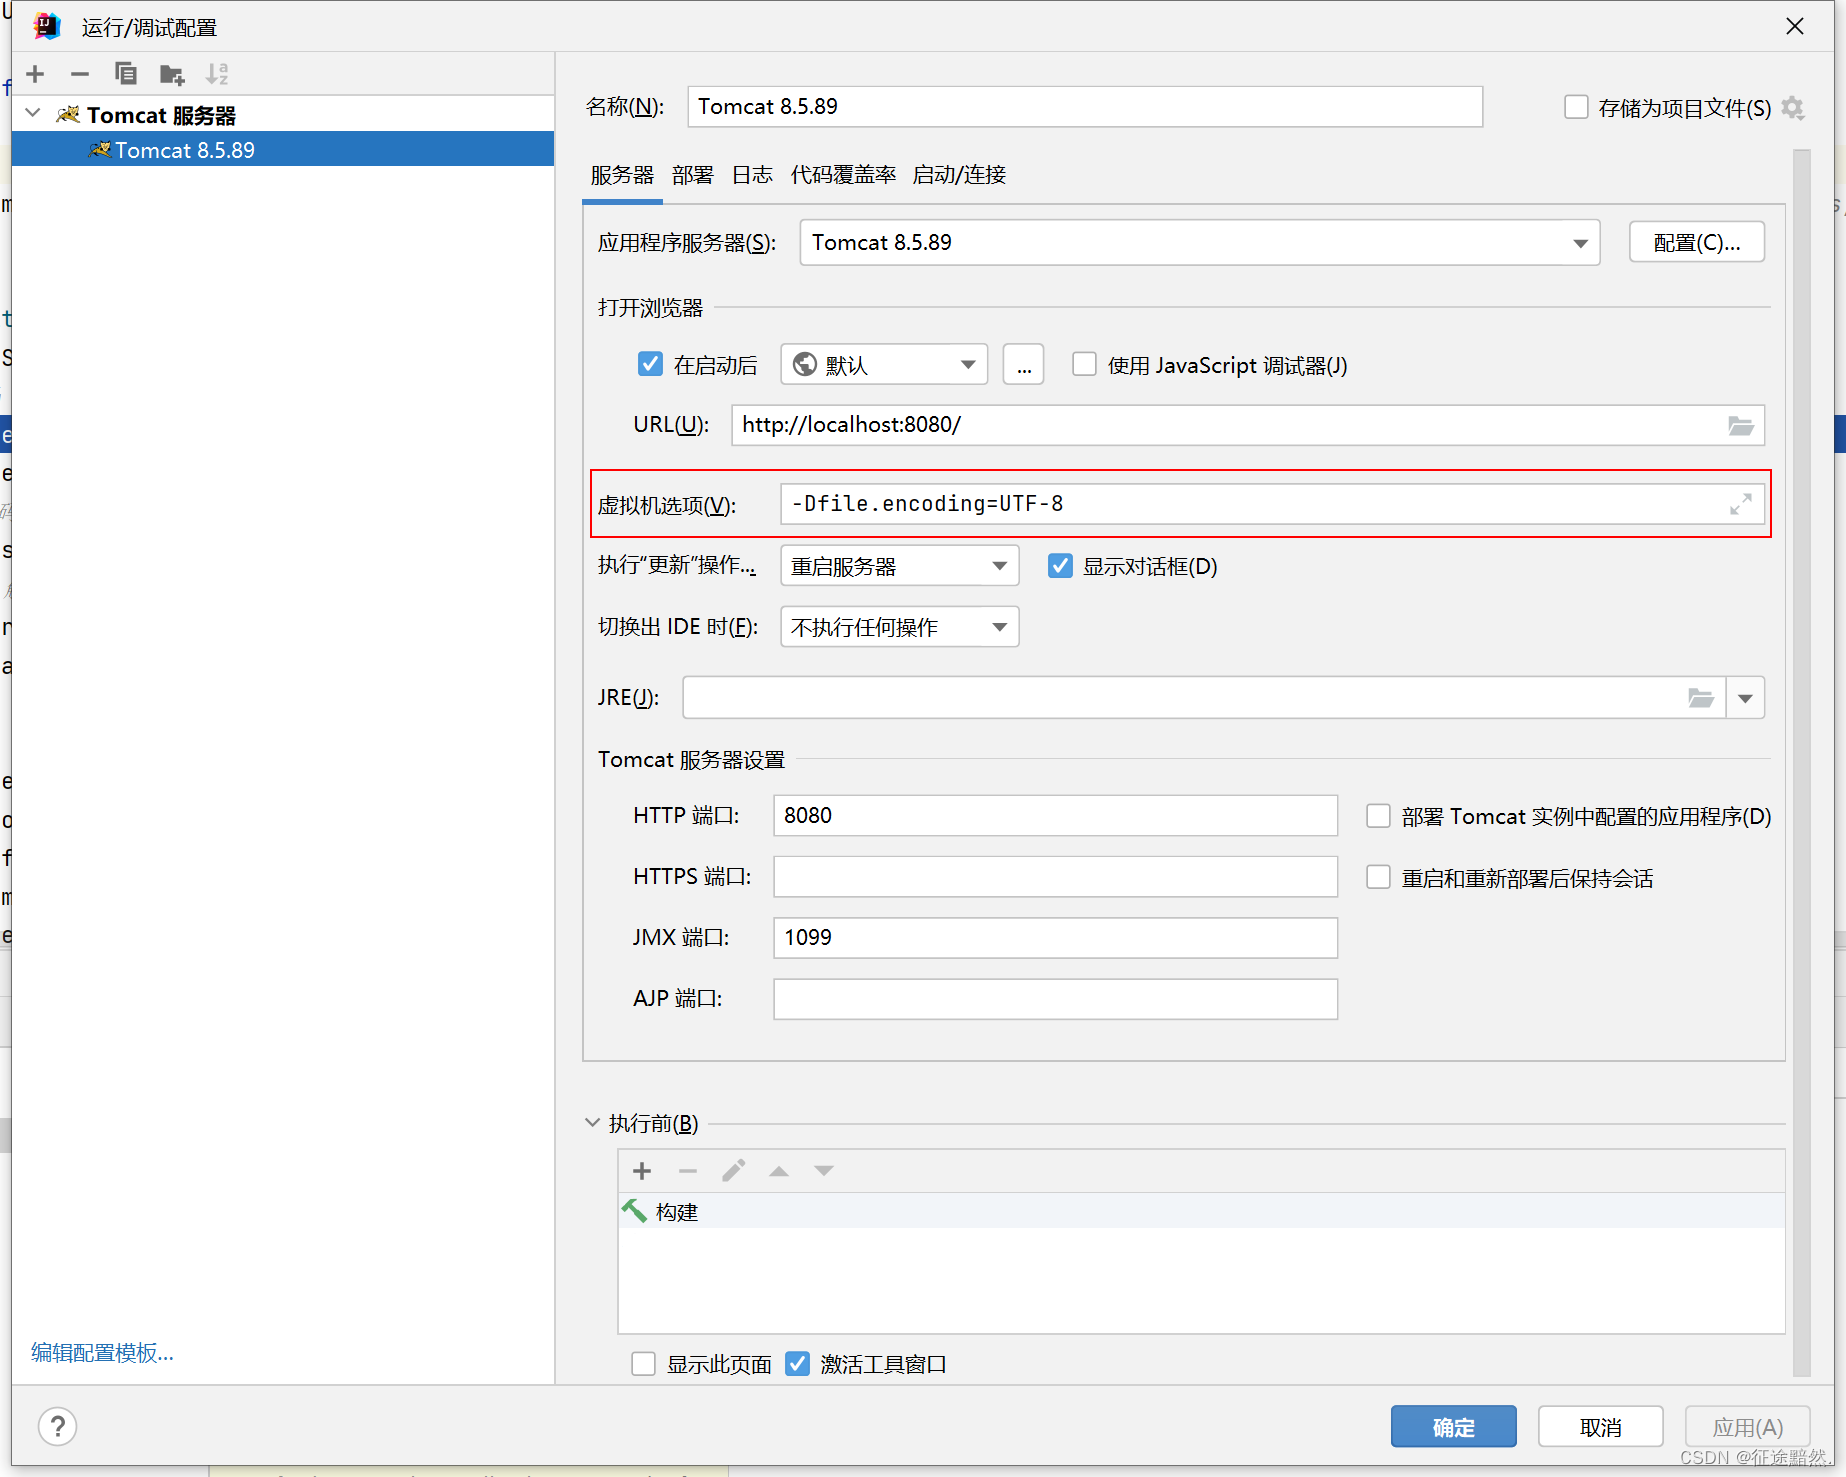Switch to the 启动/连接 tab
This screenshot has height=1477, width=1846.
959,175
